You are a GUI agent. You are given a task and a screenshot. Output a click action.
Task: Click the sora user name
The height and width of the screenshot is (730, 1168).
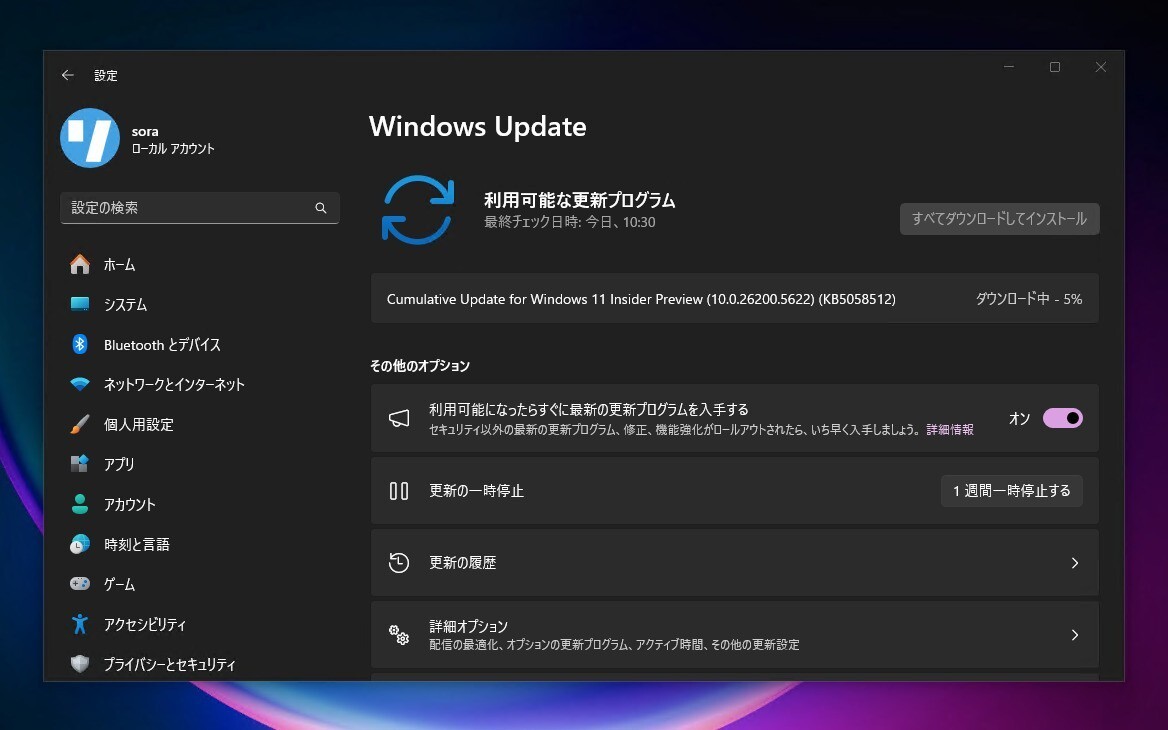click(x=145, y=131)
